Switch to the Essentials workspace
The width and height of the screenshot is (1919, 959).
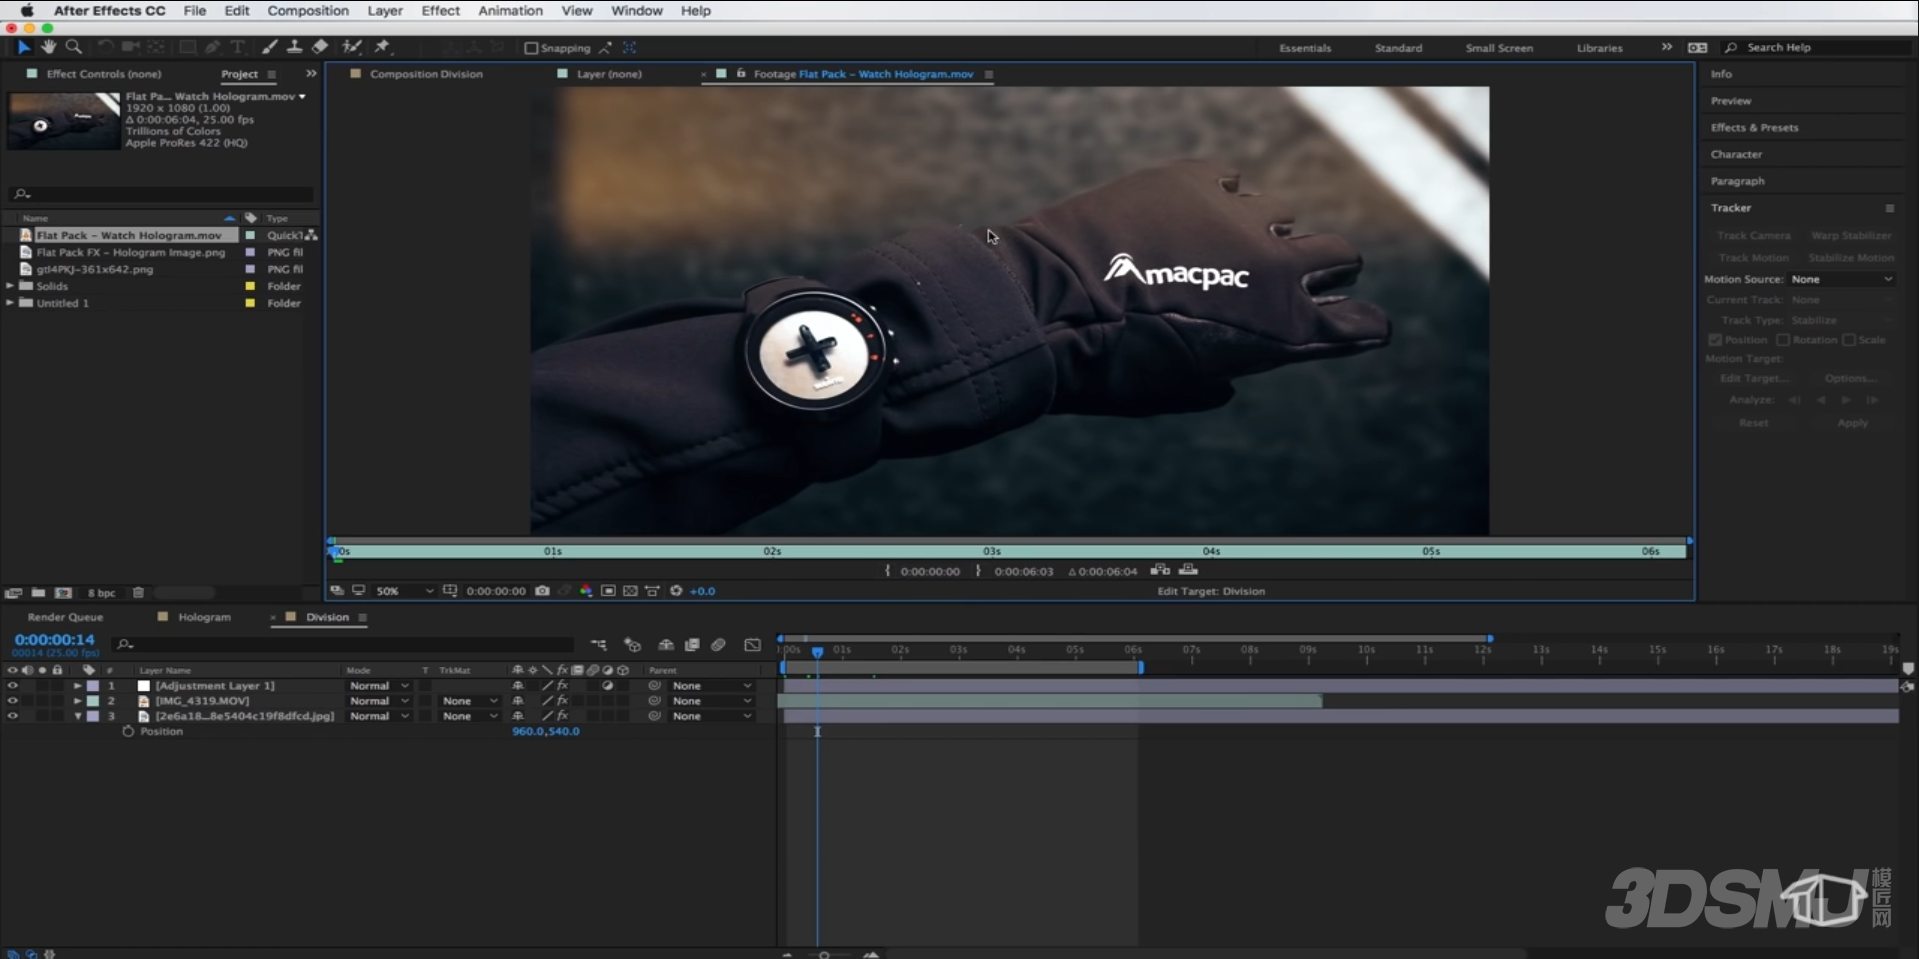1305,48
